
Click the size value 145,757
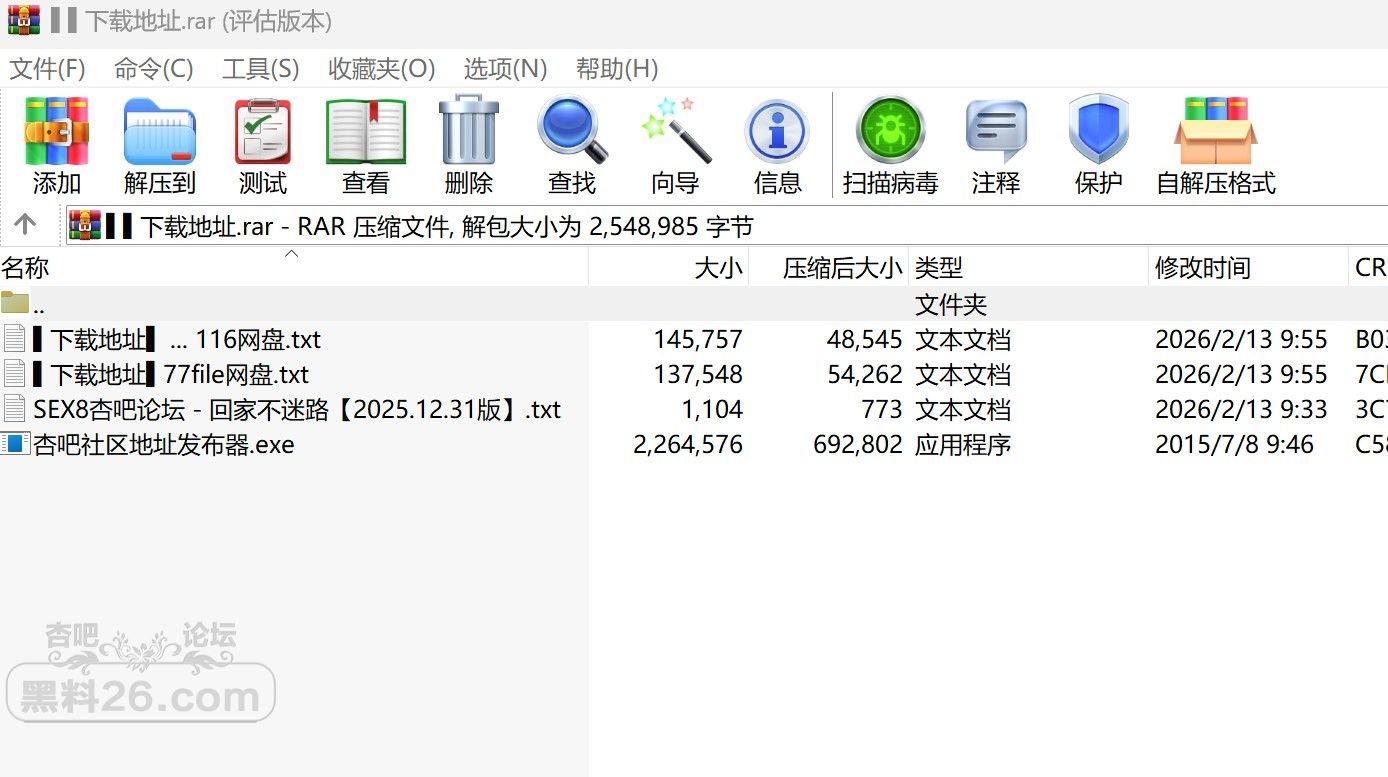[698, 340]
